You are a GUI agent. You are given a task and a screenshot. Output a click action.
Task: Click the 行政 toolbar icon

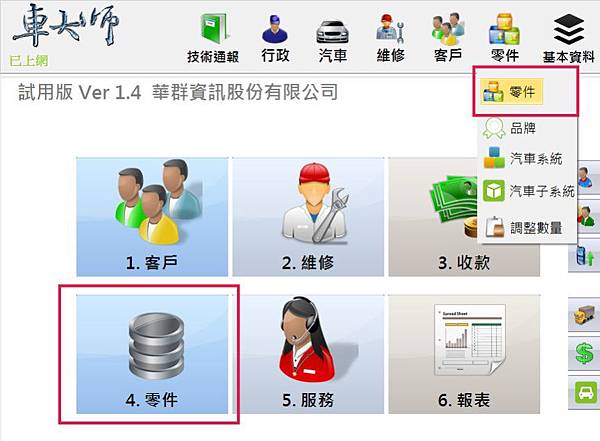click(x=275, y=38)
